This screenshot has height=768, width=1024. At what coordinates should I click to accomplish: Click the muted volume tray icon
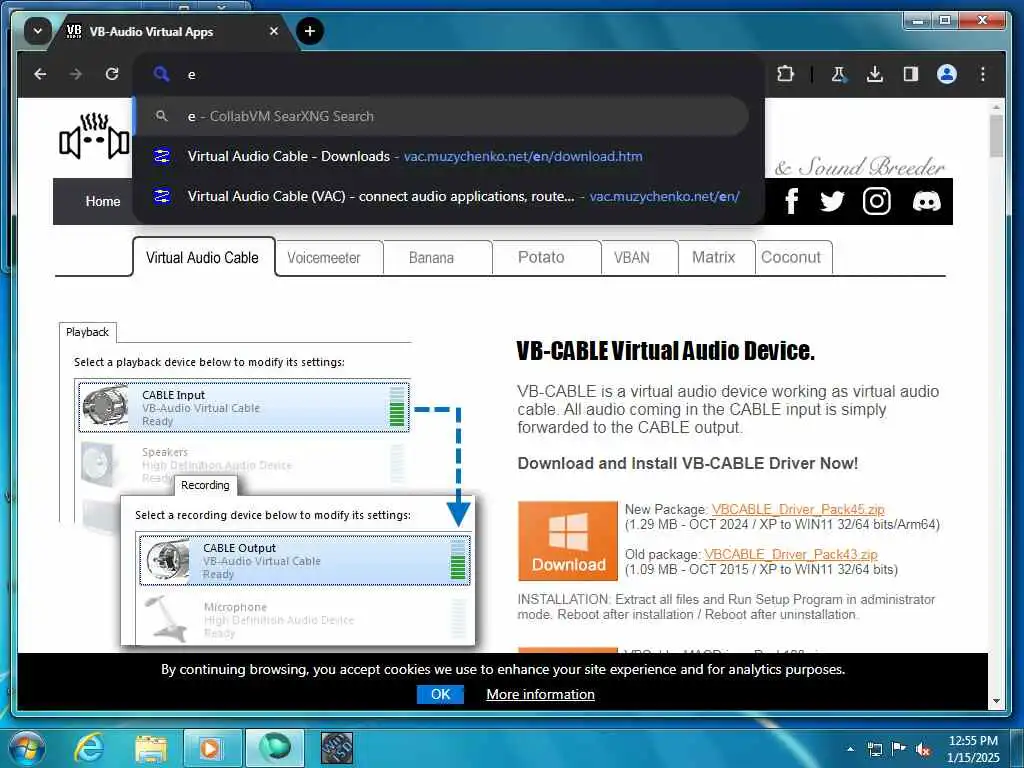(923, 749)
